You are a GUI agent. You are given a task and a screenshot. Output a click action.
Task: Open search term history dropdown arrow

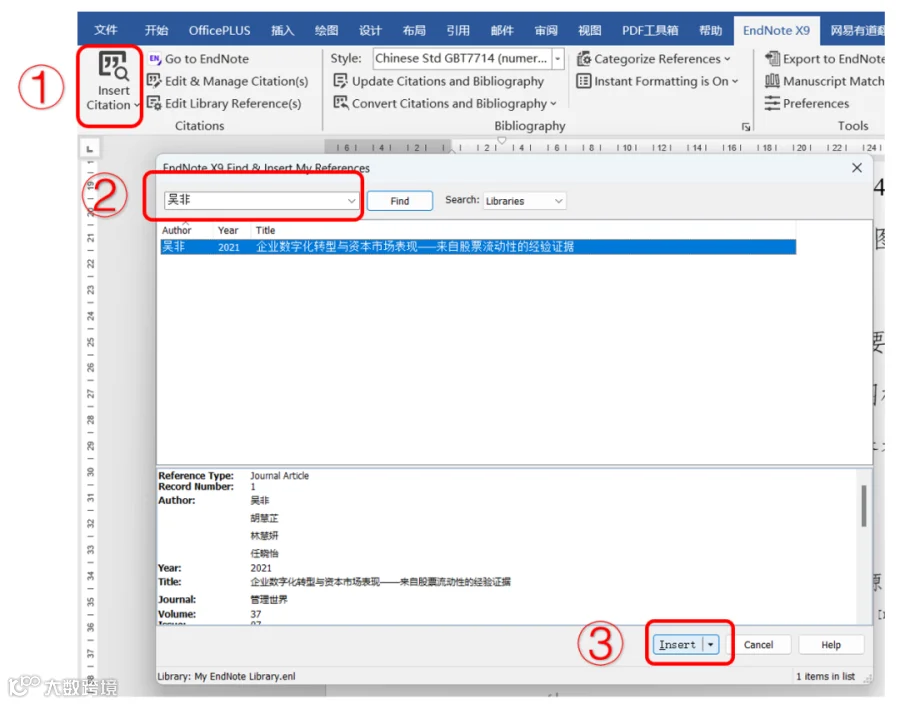click(x=351, y=201)
